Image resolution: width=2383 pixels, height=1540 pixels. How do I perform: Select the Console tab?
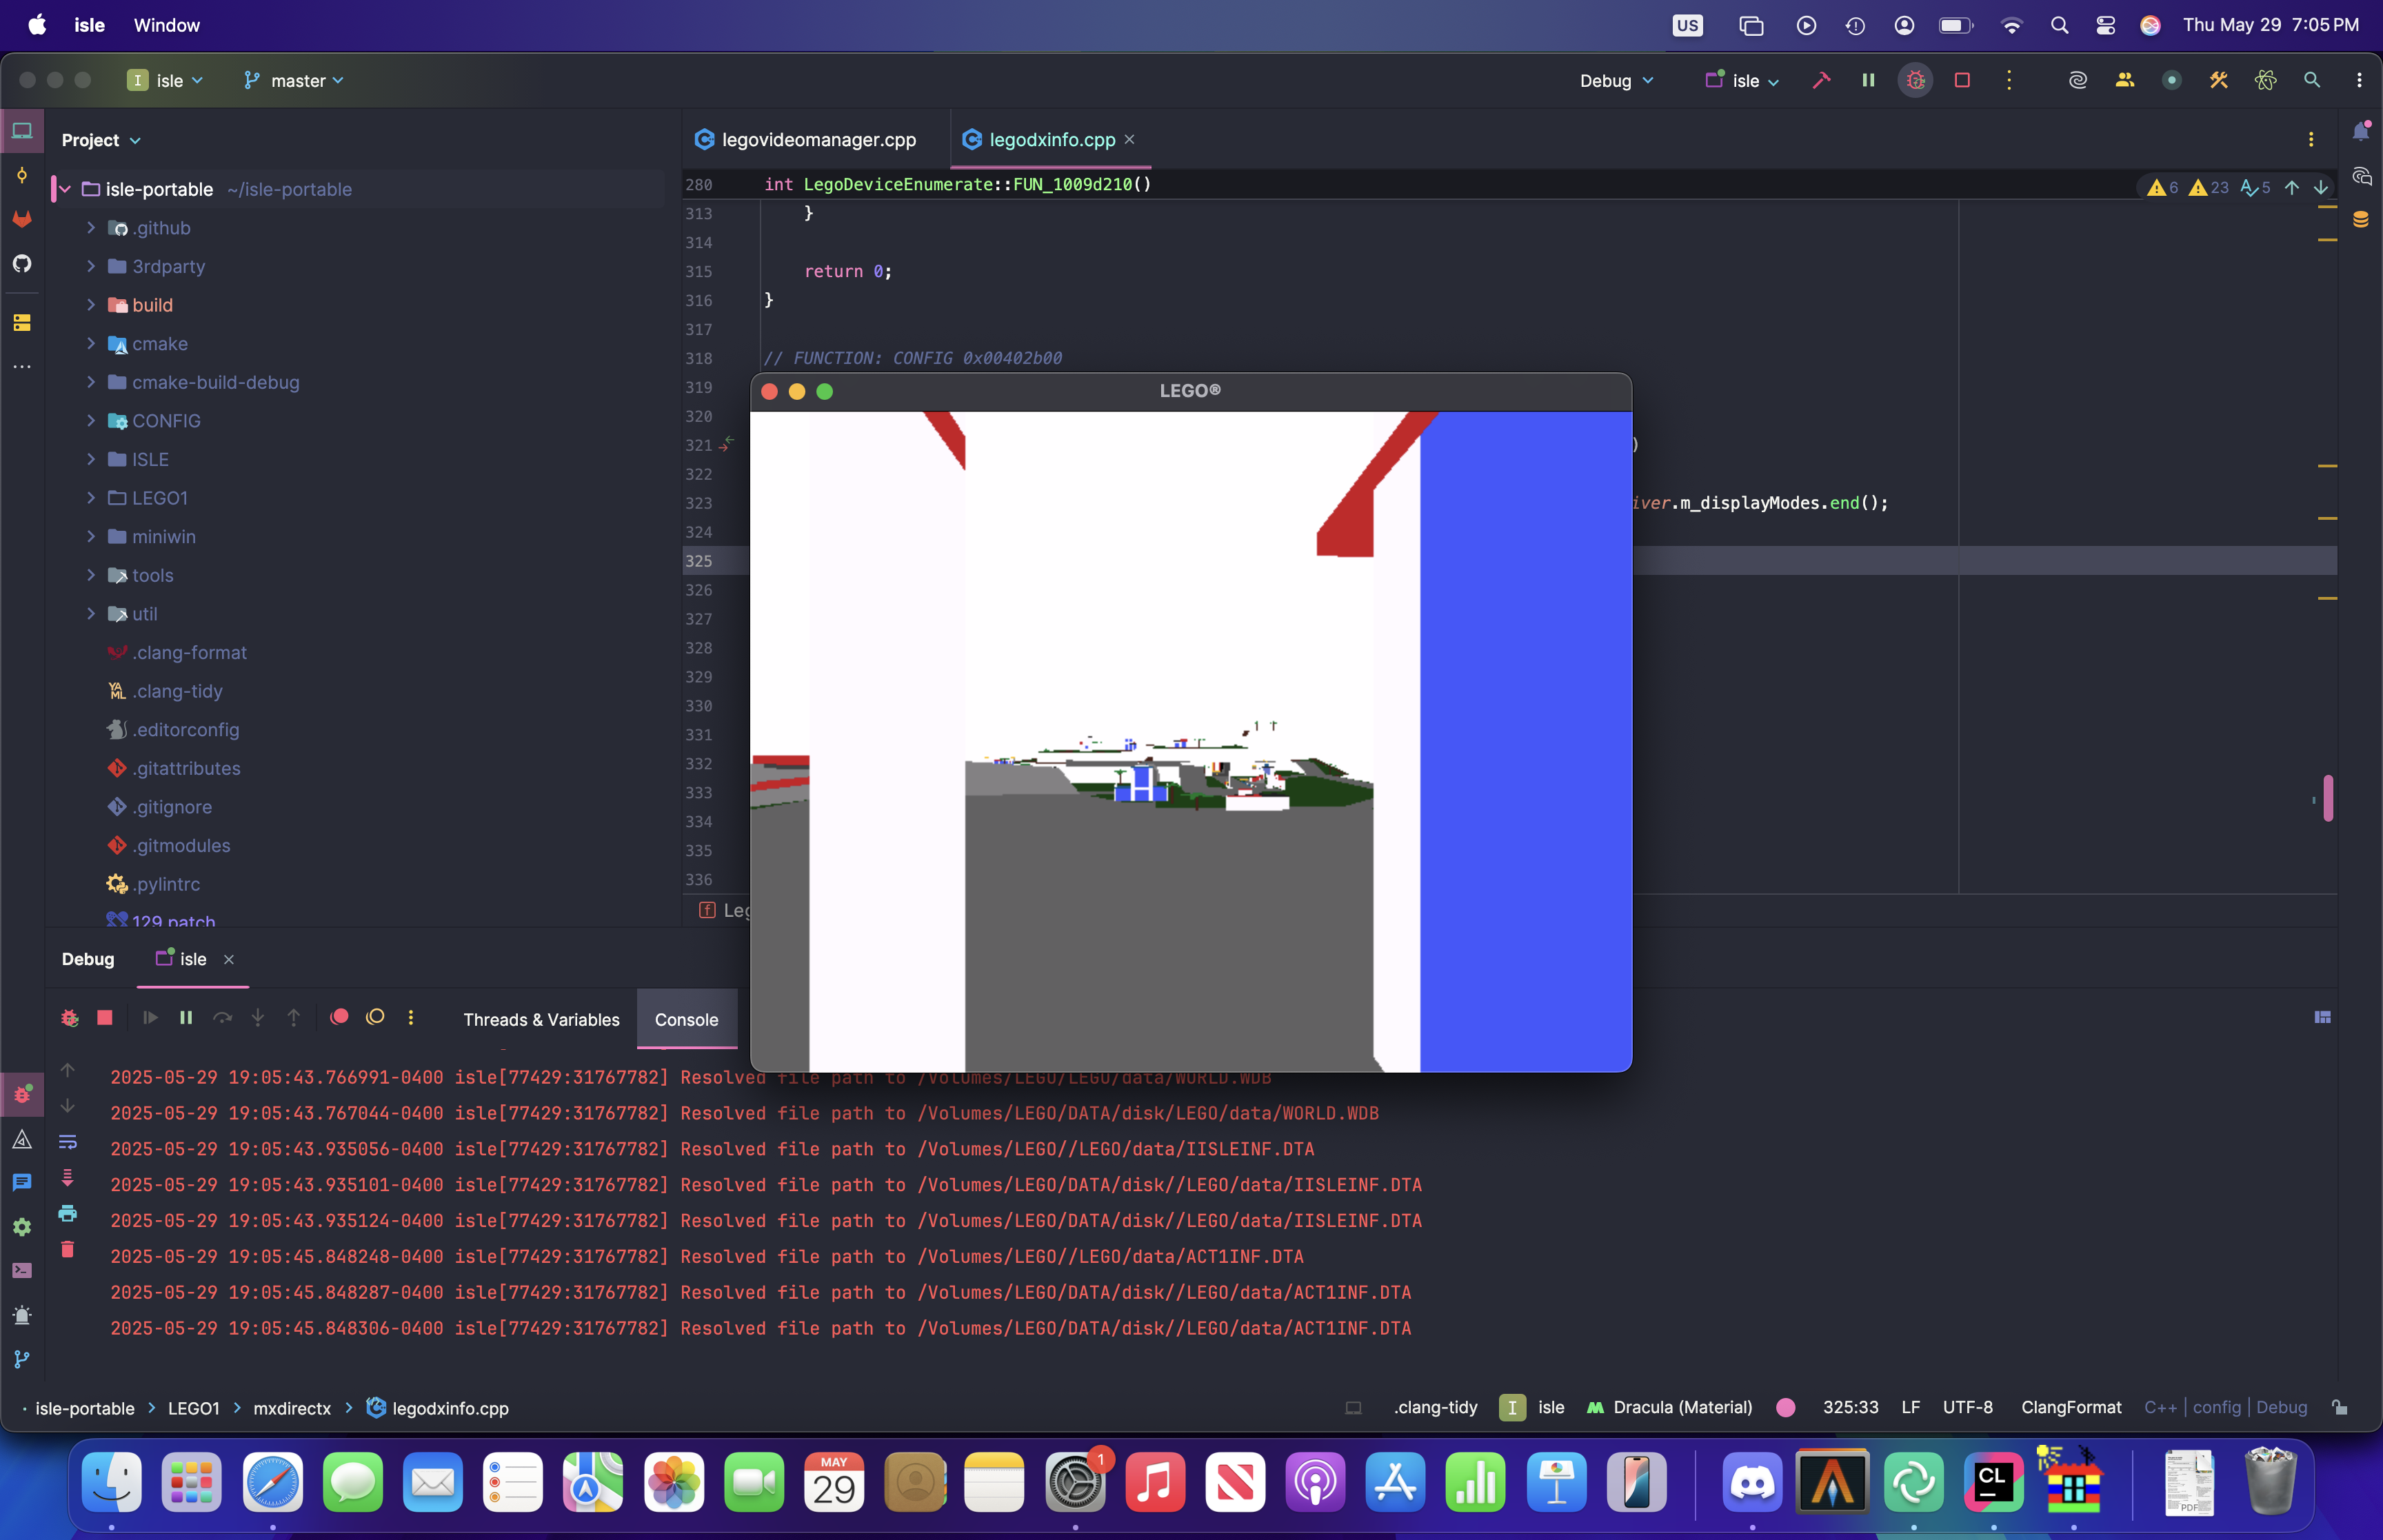pyautogui.click(x=686, y=1019)
